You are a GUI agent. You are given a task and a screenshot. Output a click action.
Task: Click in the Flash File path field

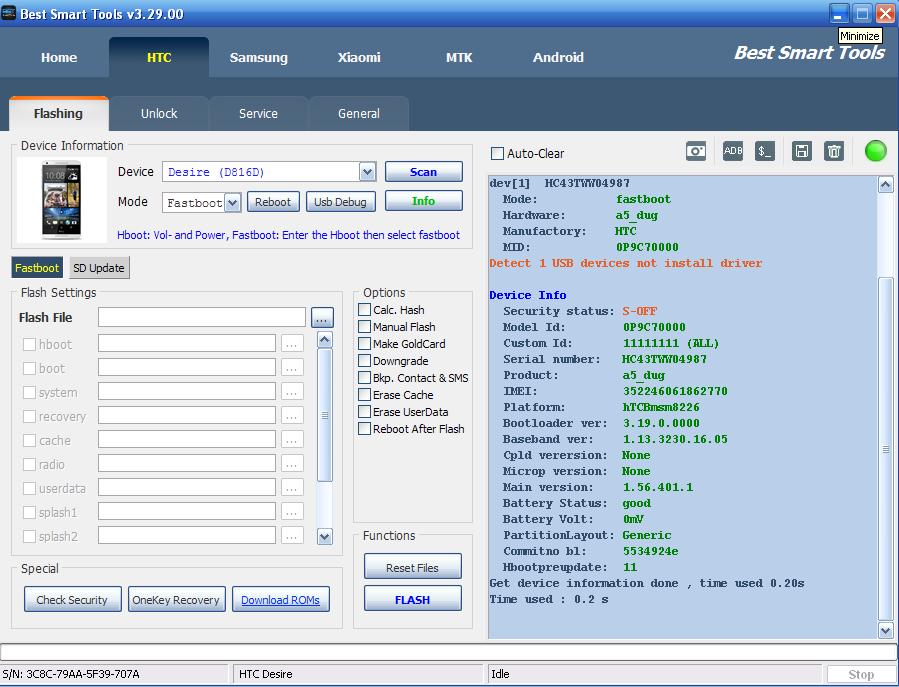(202, 317)
